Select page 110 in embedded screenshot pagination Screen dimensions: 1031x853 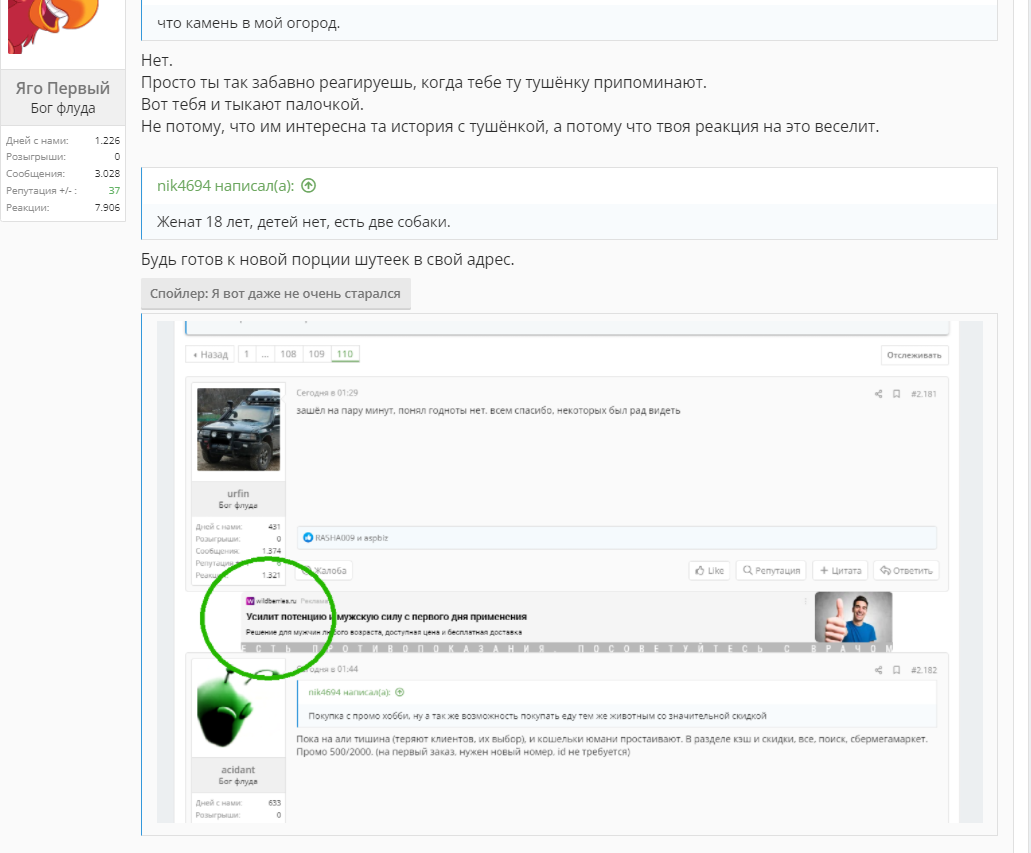click(345, 354)
